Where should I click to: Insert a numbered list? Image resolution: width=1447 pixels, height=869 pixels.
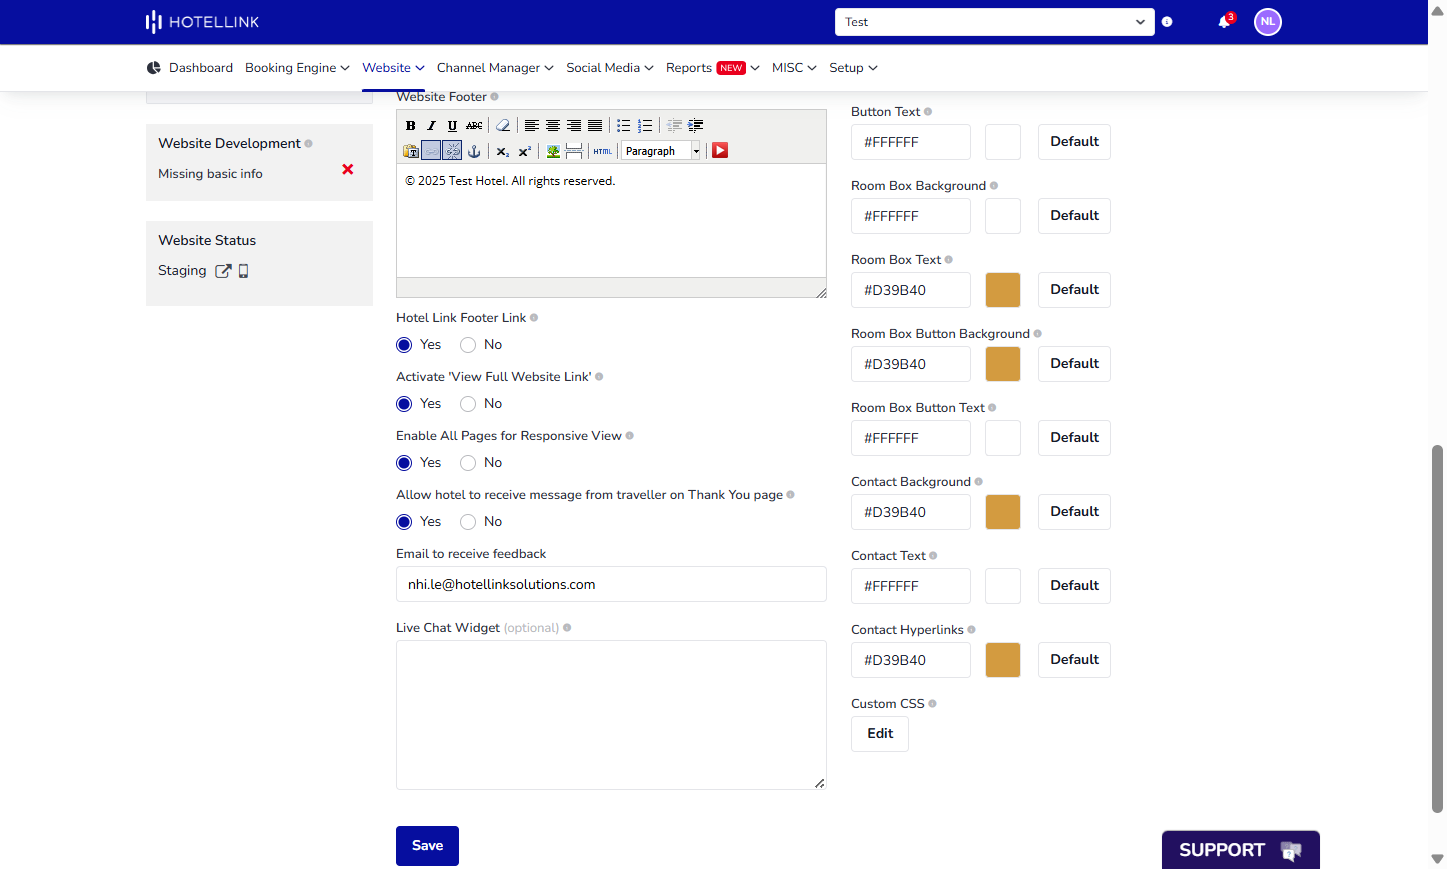coord(645,126)
